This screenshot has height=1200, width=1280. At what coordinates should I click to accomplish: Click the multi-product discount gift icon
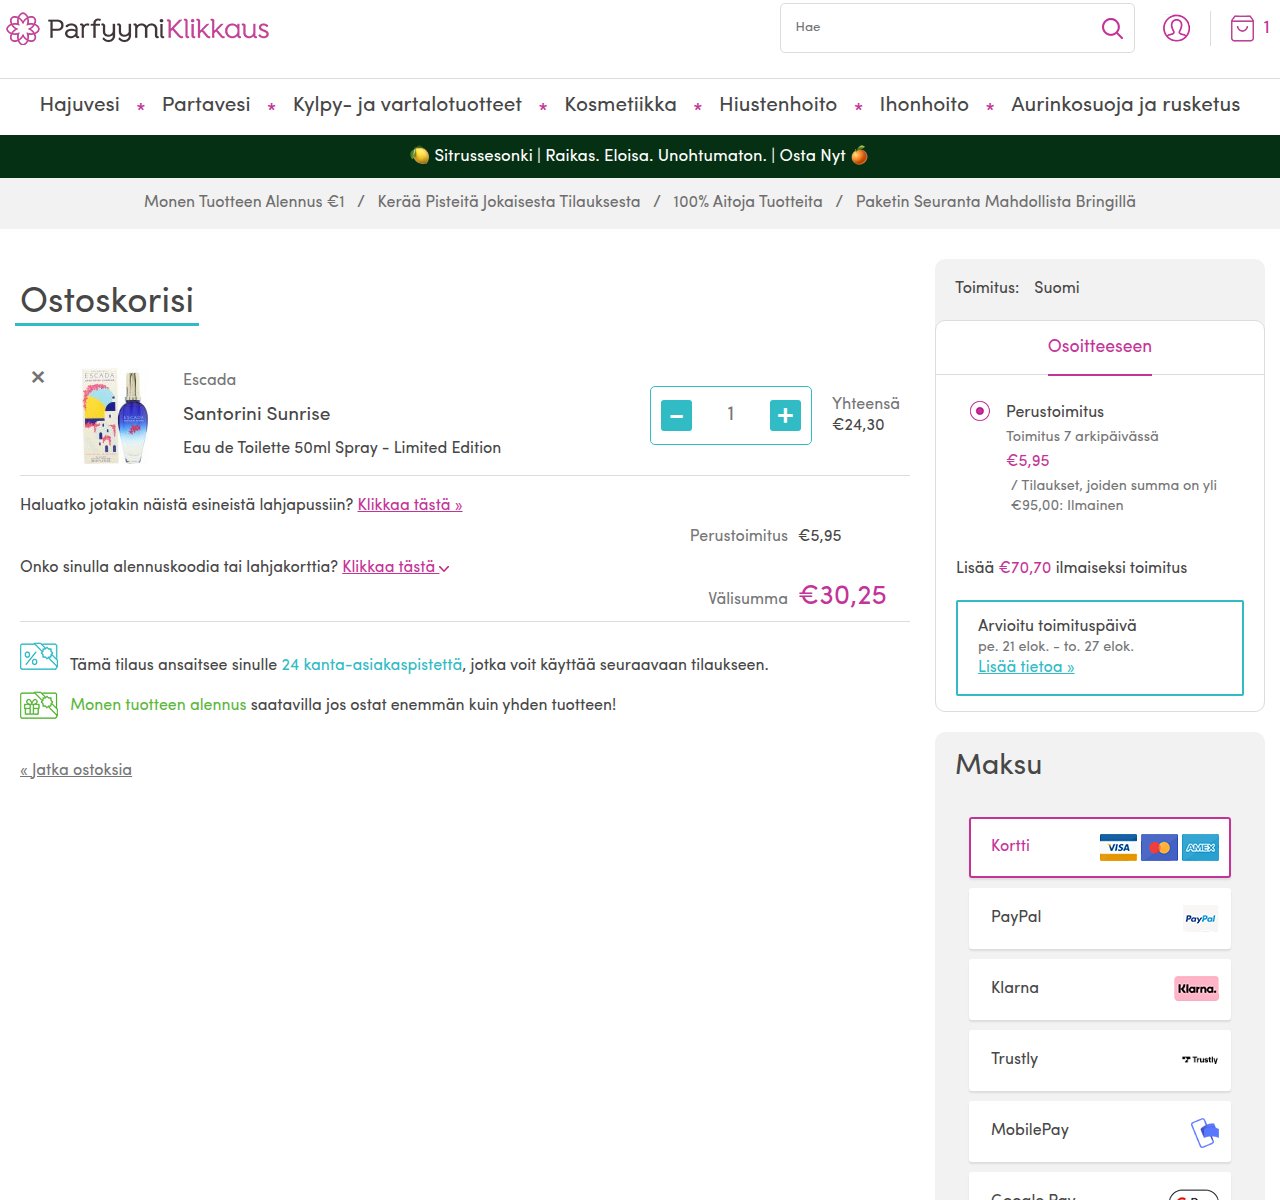39,705
